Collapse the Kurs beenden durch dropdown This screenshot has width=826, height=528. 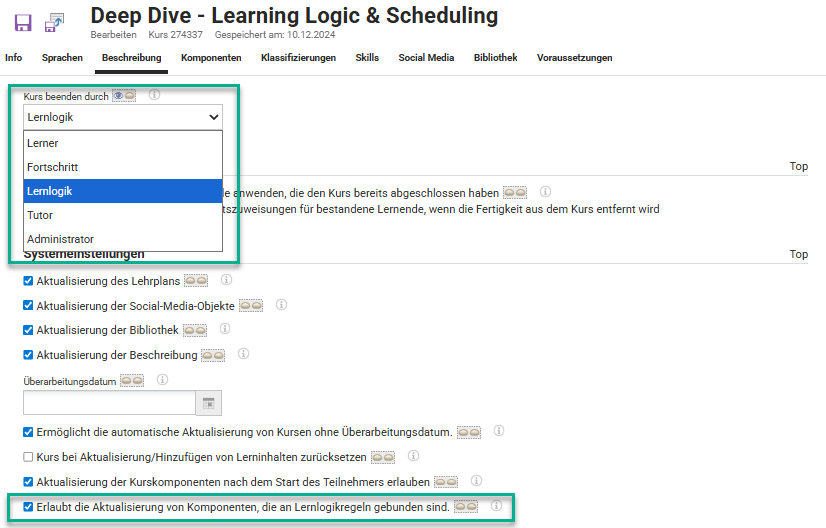click(x=123, y=117)
